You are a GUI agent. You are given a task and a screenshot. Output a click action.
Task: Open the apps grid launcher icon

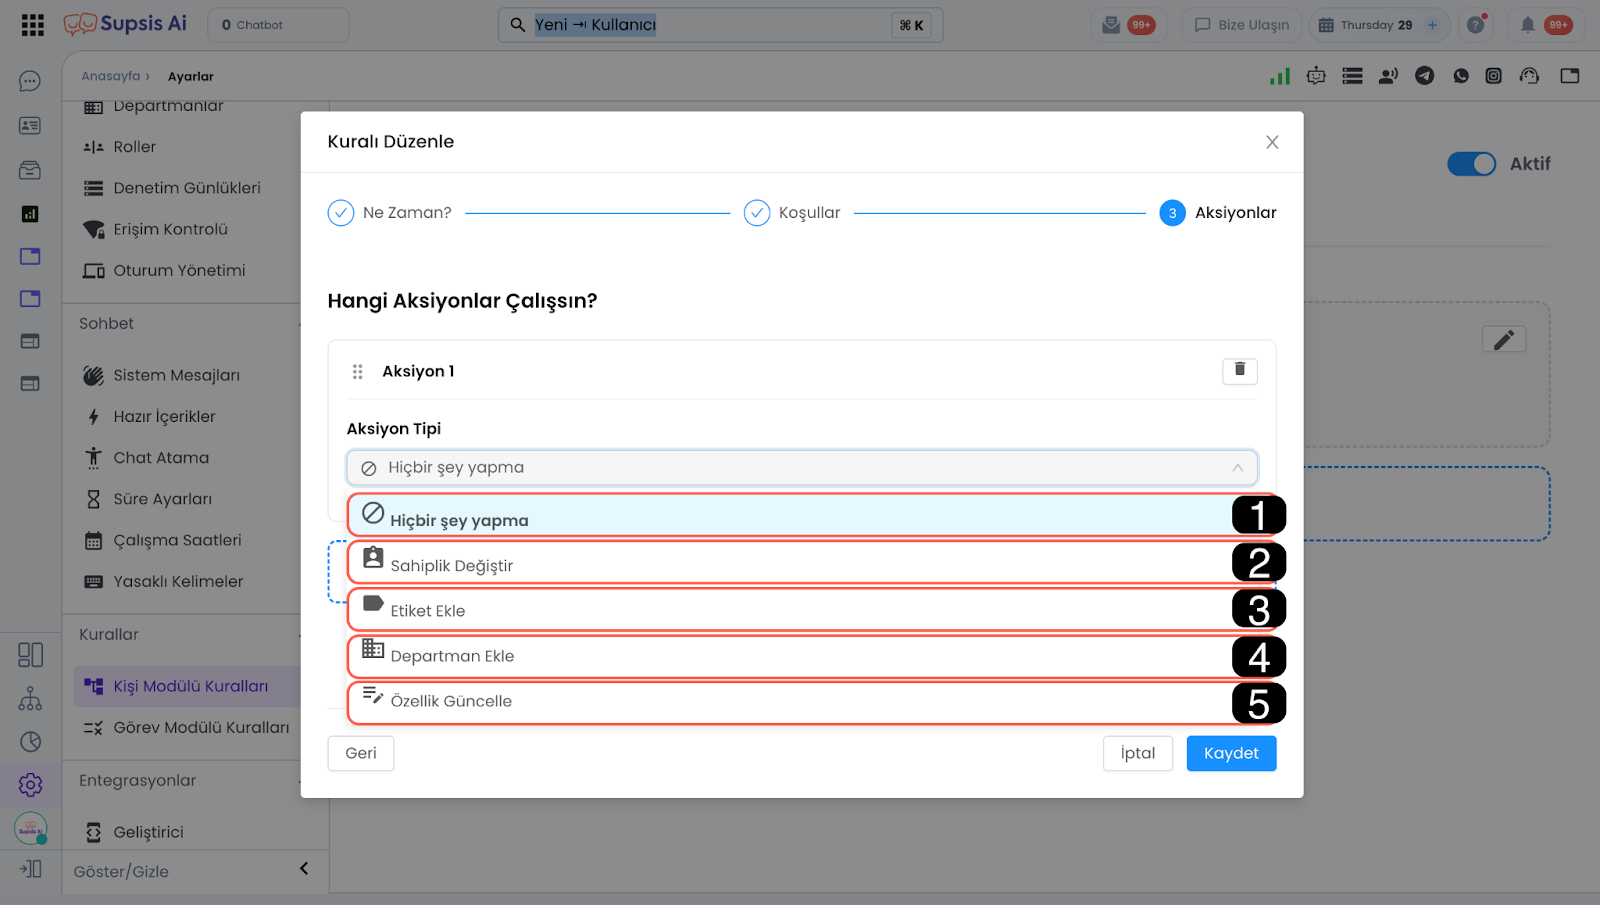(32, 25)
